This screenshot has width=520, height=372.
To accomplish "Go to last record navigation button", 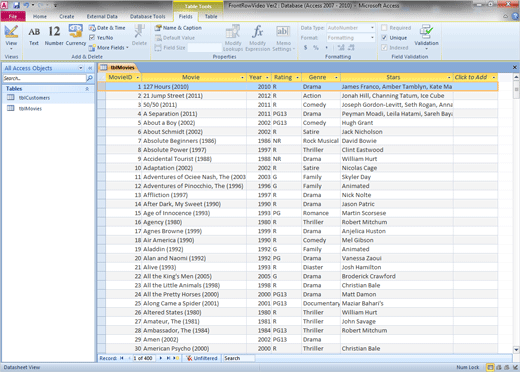I will pyautogui.click(x=168, y=358).
